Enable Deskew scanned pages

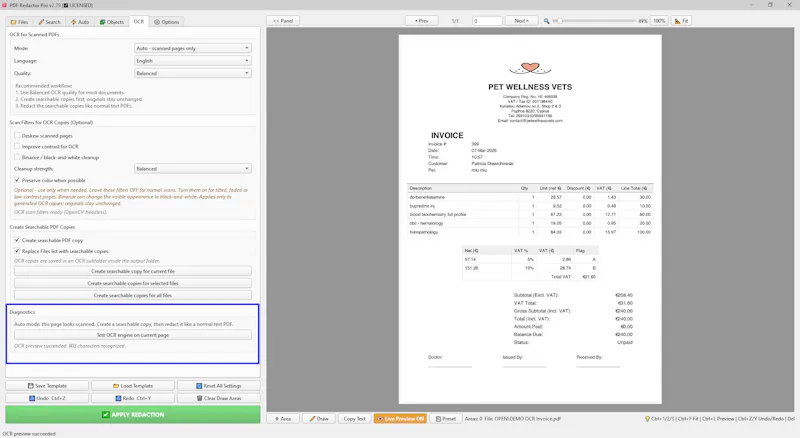click(x=17, y=136)
